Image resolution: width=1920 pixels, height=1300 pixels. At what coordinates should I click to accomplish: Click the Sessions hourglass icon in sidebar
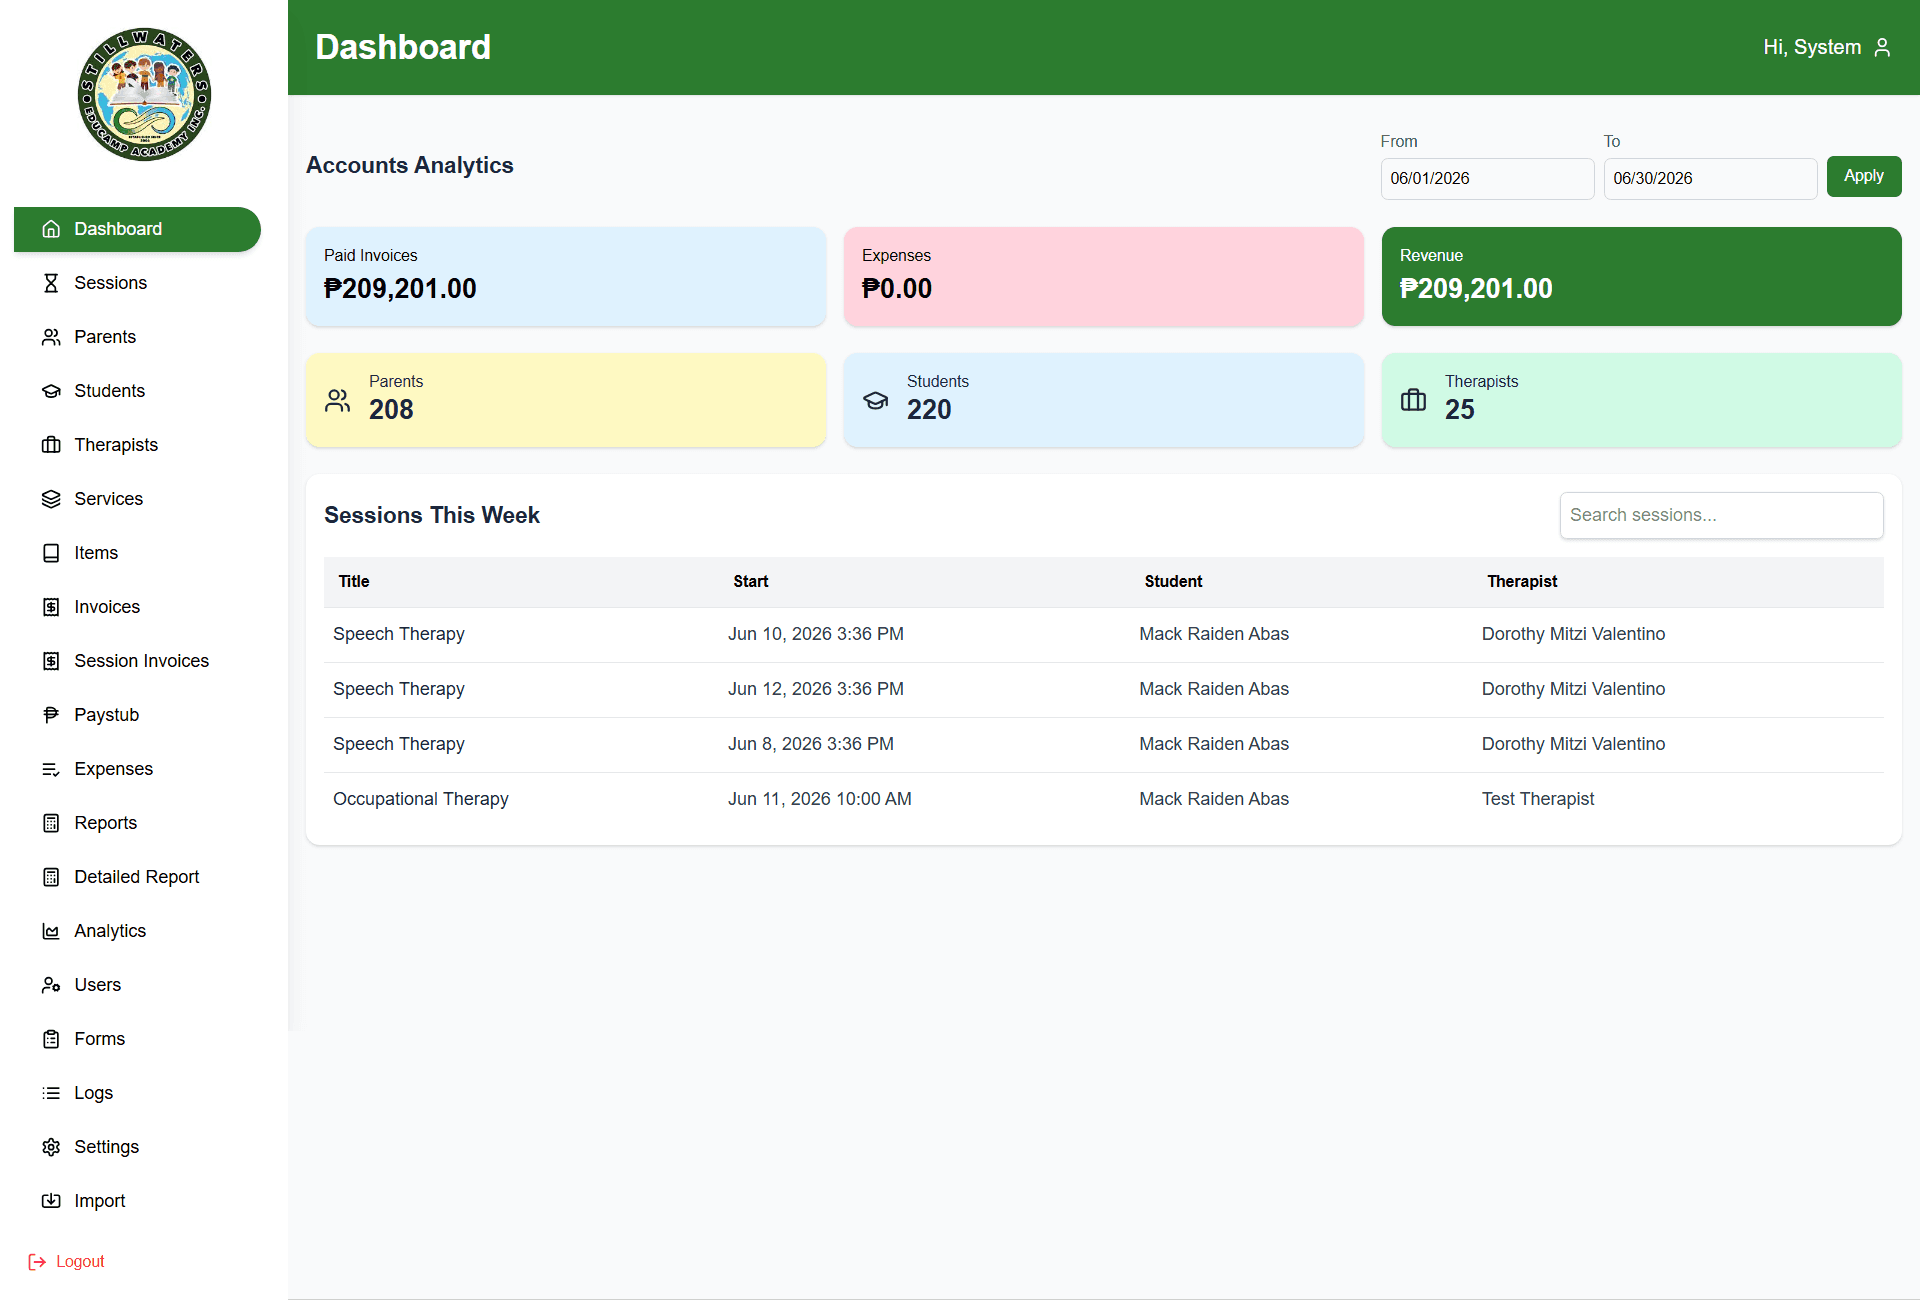51,283
